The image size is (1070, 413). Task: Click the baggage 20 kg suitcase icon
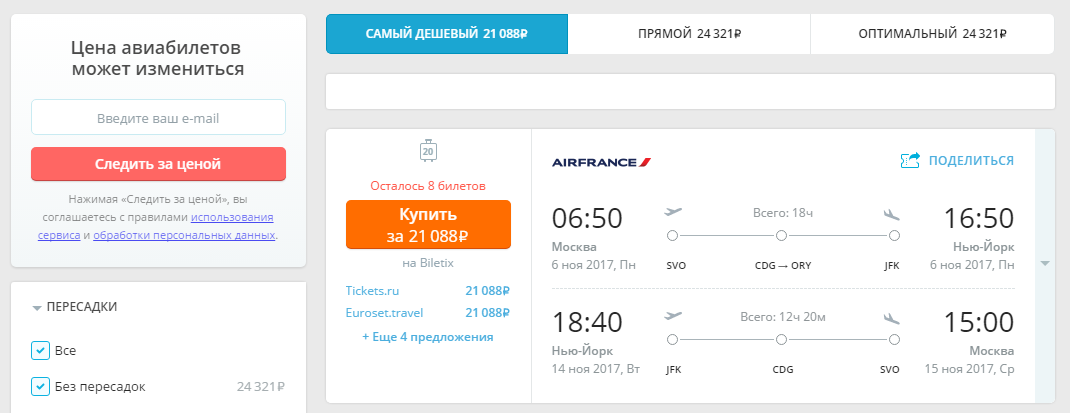[x=428, y=151]
